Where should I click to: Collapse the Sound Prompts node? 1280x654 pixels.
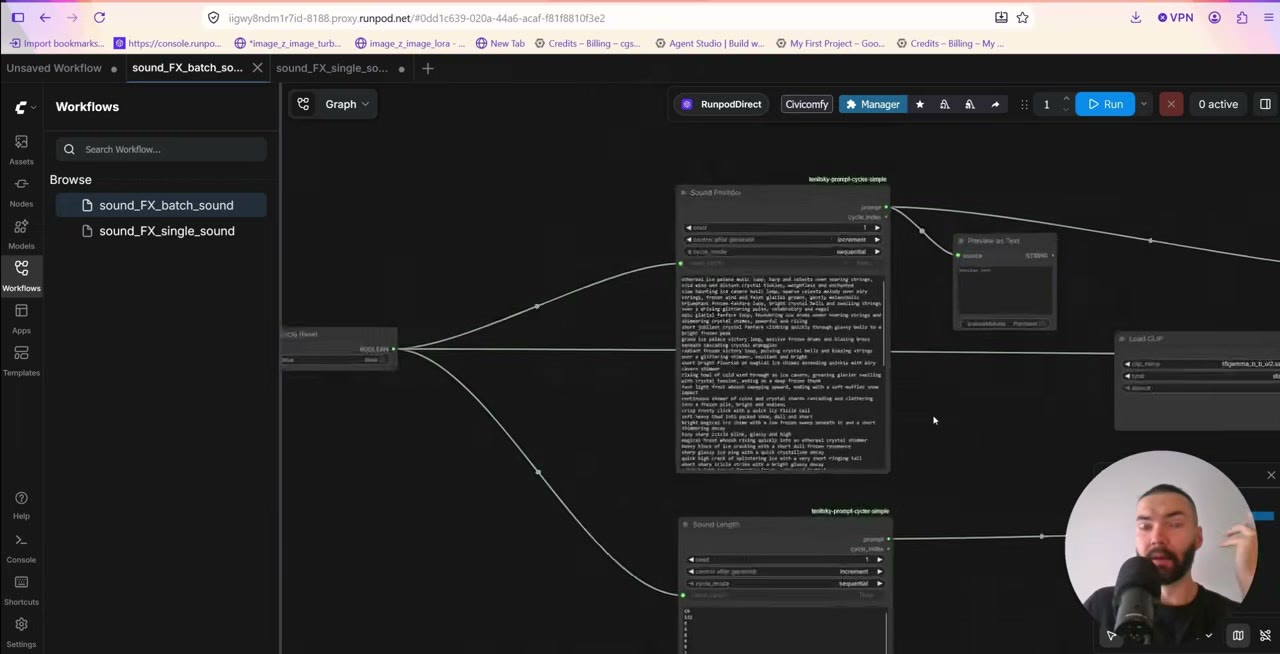pos(684,193)
